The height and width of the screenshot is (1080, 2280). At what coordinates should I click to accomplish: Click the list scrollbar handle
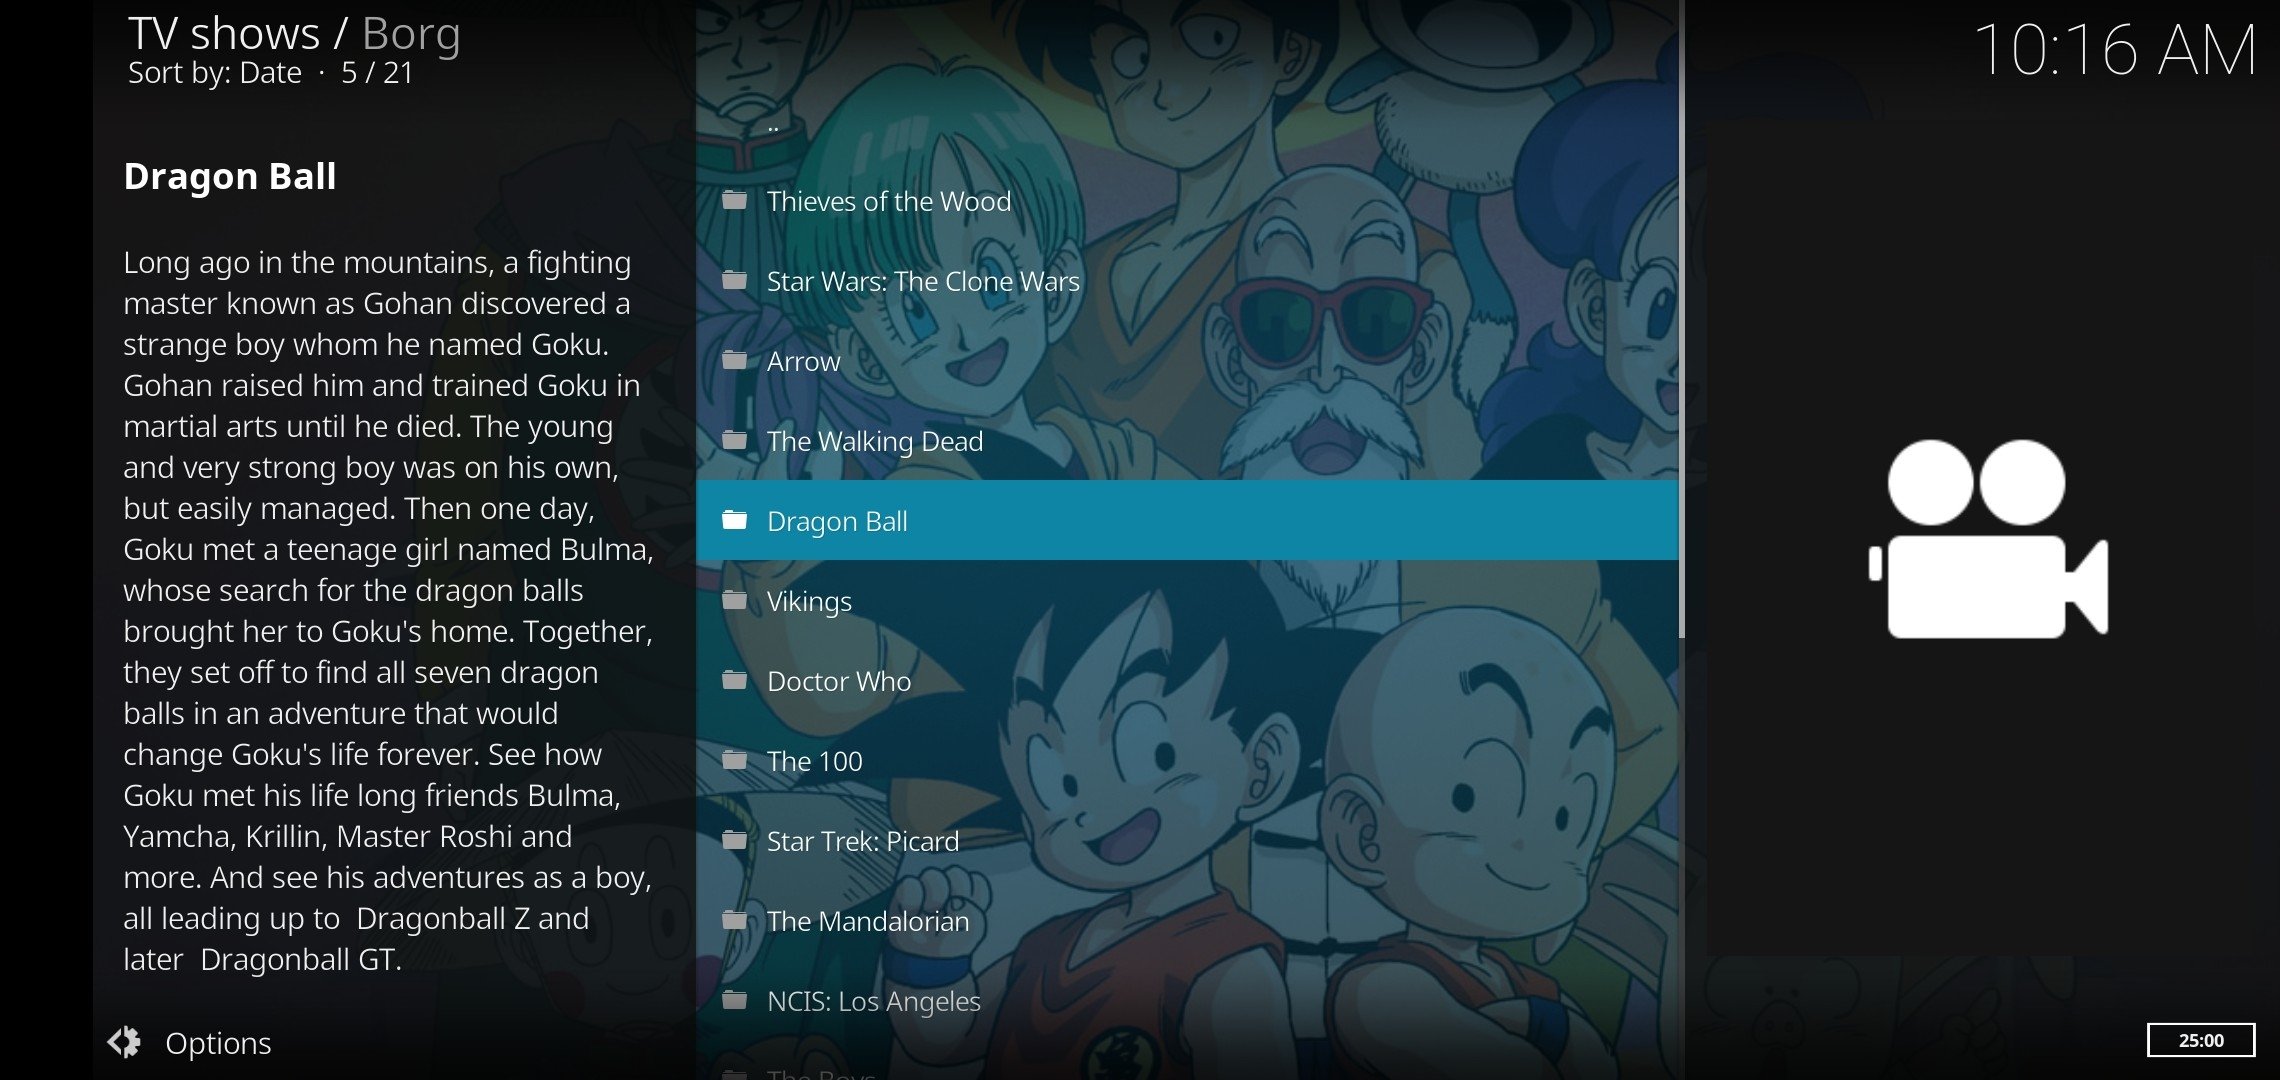(x=1682, y=318)
